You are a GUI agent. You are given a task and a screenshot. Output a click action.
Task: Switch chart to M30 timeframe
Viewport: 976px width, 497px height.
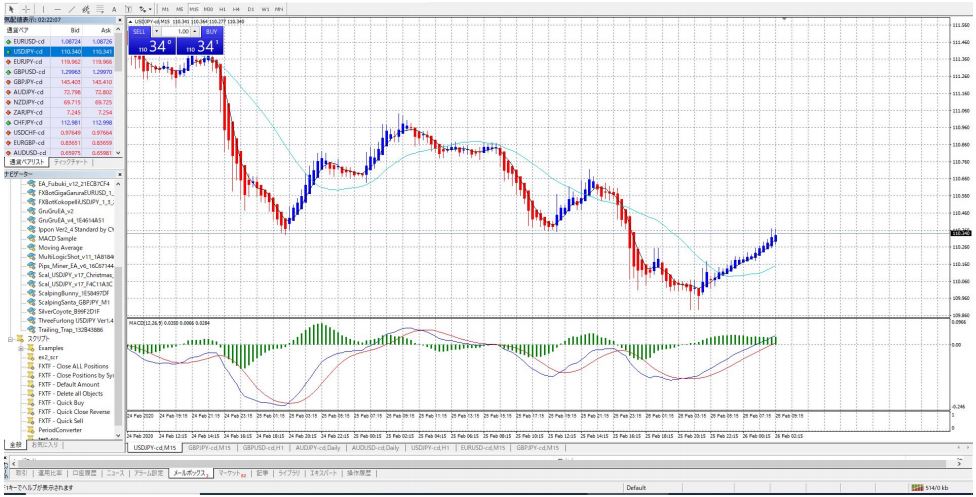209,9
